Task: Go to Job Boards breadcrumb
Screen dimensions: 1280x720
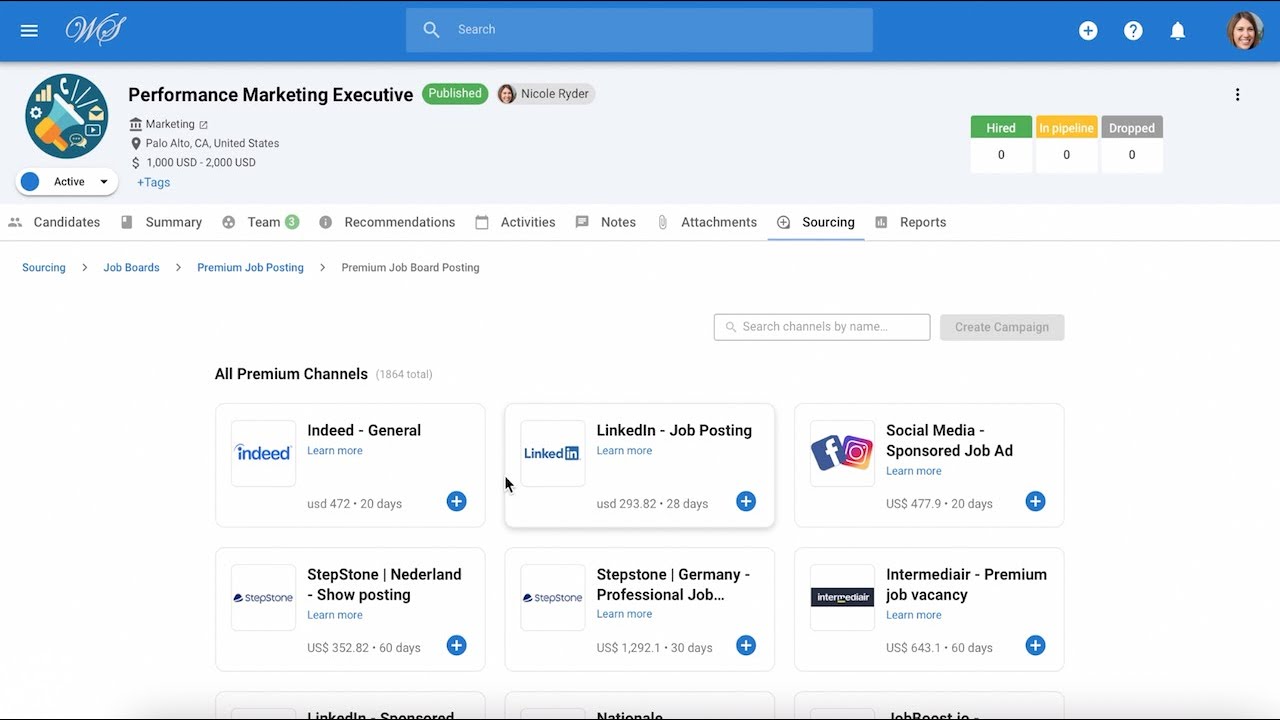Action: [x=131, y=268]
